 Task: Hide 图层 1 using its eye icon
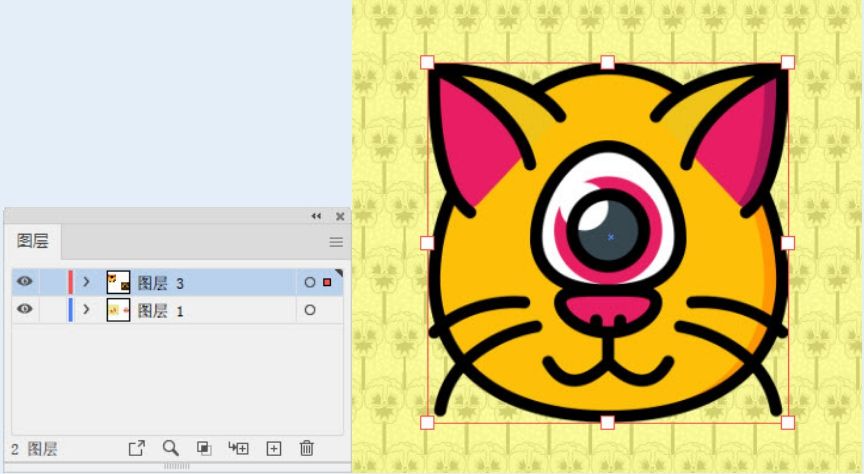(x=24, y=309)
